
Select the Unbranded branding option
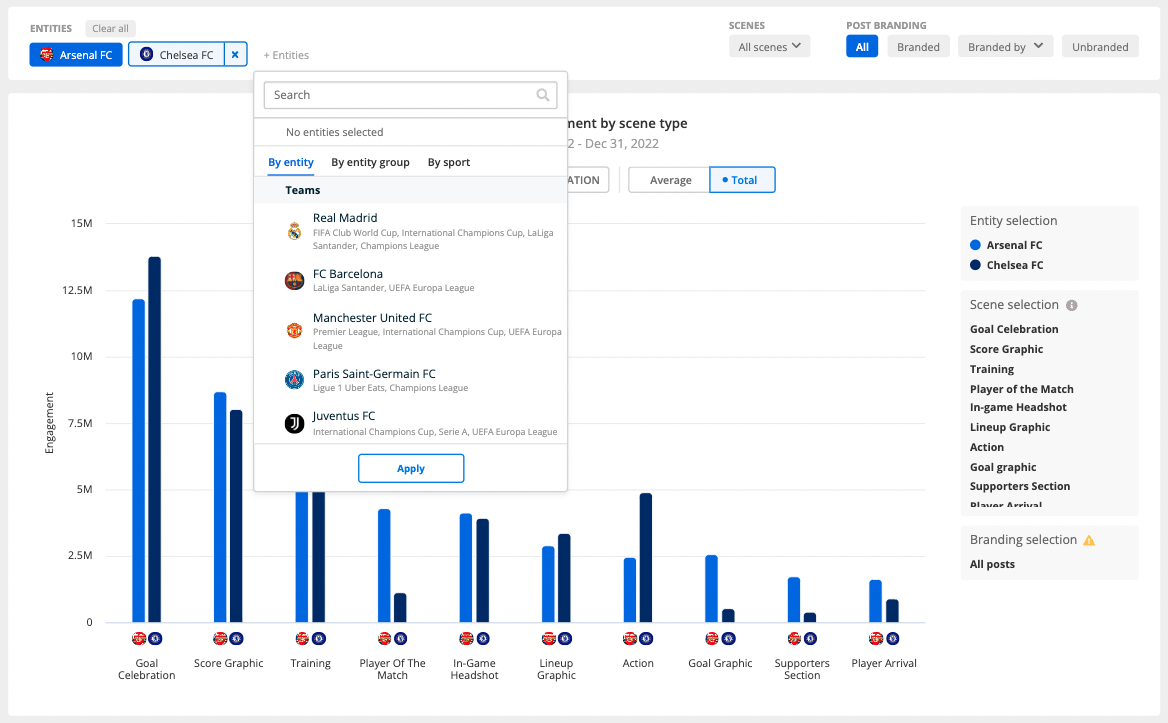pos(1100,46)
